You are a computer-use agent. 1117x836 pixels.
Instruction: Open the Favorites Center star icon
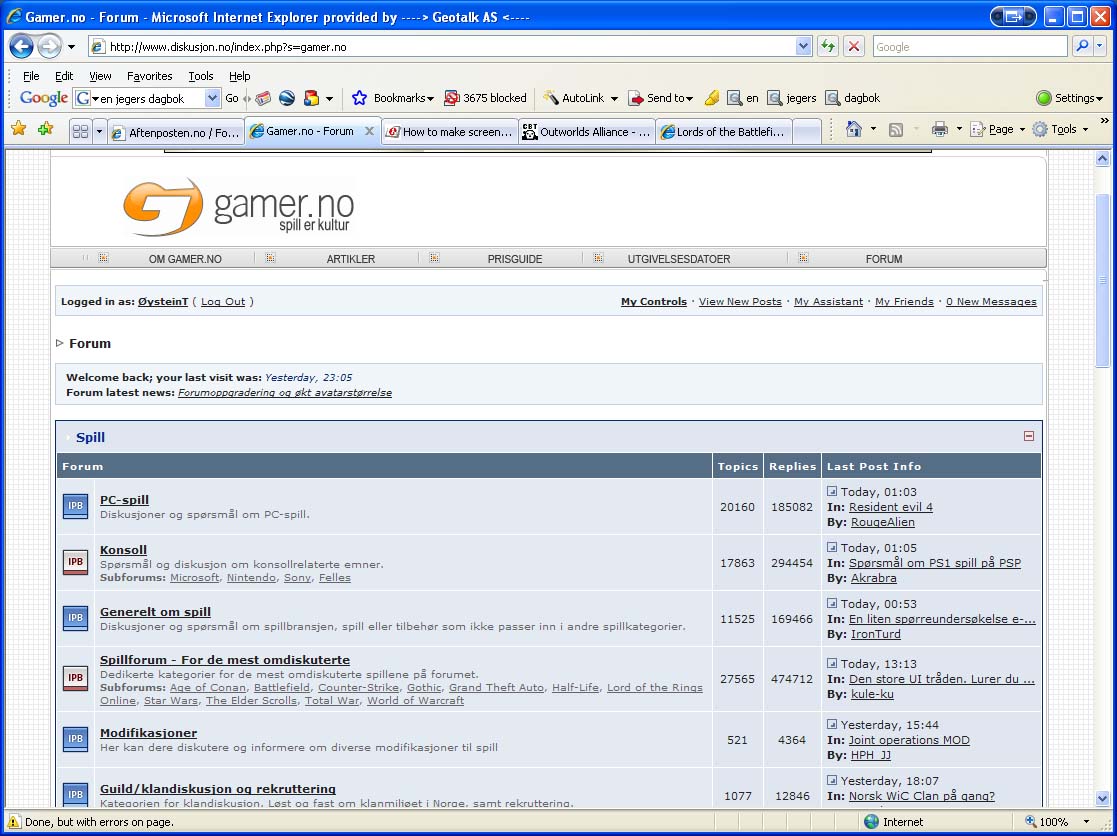point(19,129)
